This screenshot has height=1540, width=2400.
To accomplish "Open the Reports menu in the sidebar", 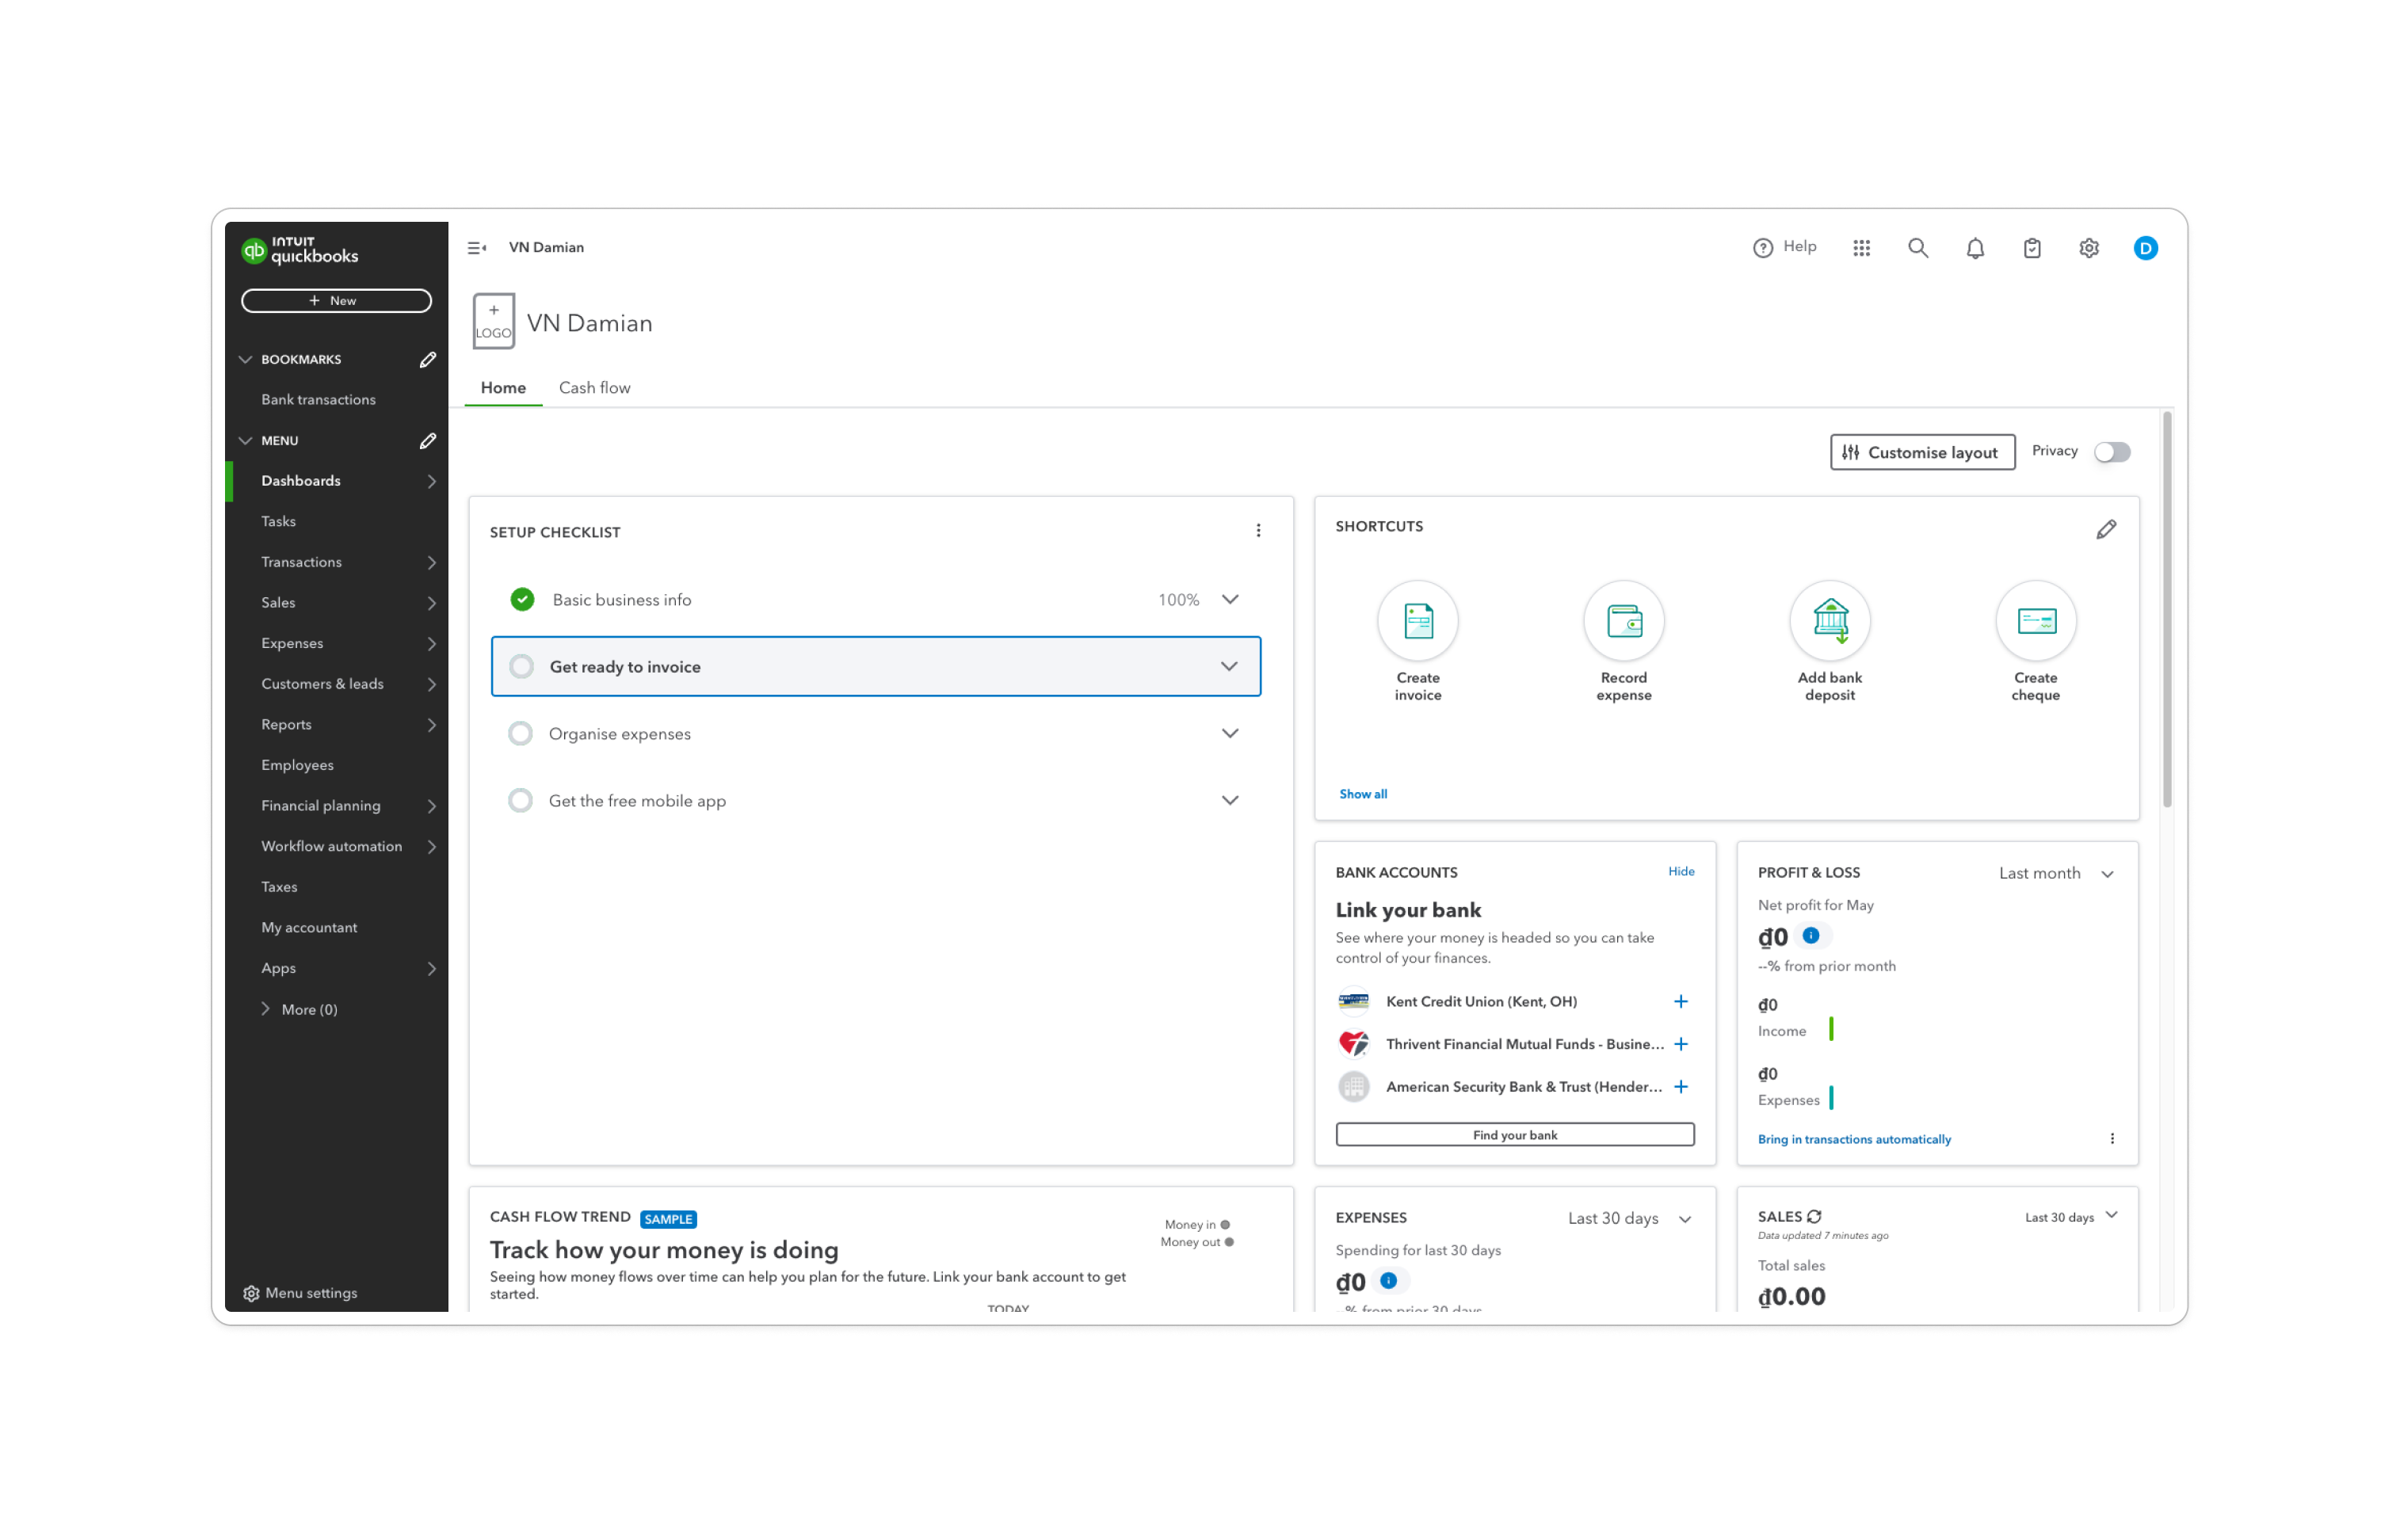I will pyautogui.click(x=287, y=724).
